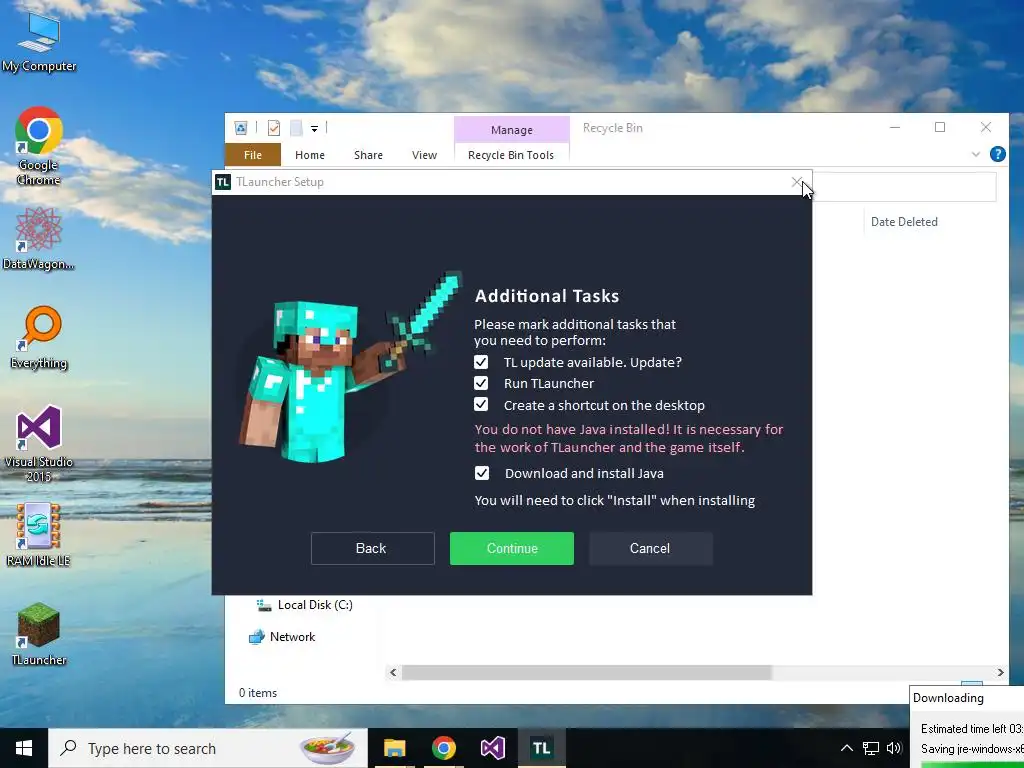Image resolution: width=1024 pixels, height=768 pixels.
Task: Click the Type here to search box
Action: tap(208, 748)
